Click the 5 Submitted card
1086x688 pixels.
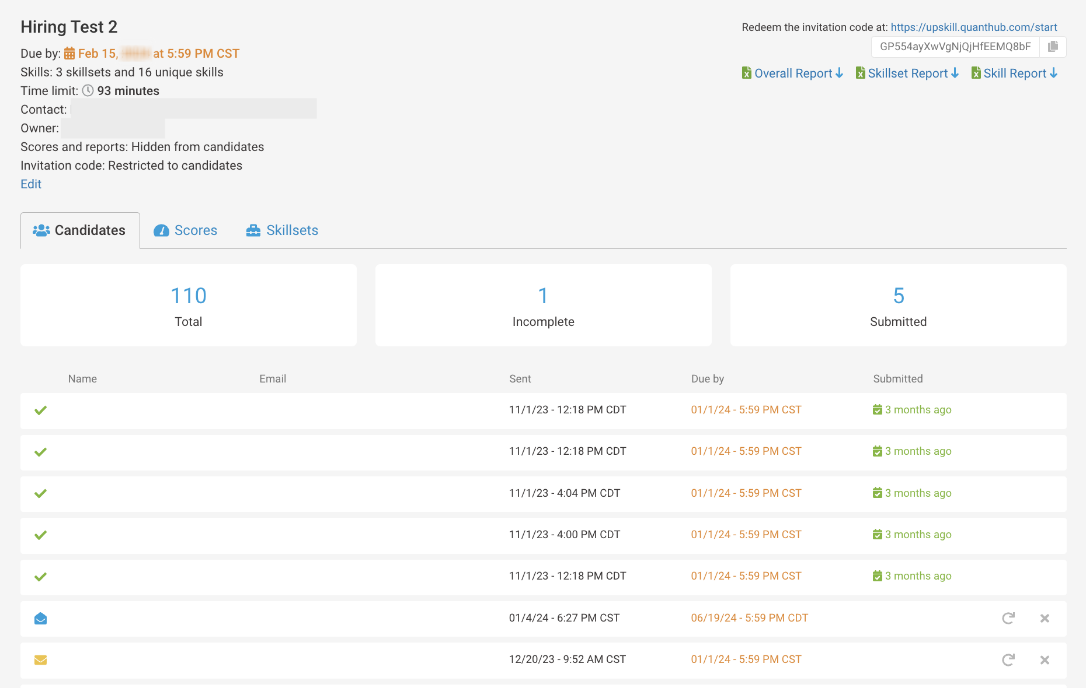[x=898, y=305]
